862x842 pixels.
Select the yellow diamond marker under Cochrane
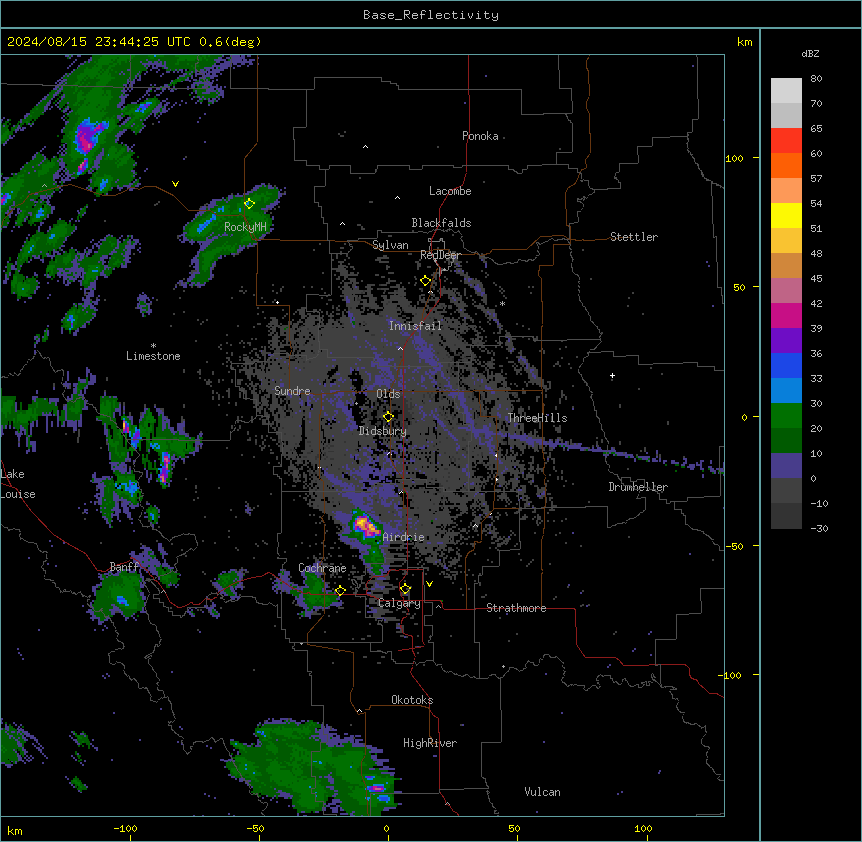point(340,591)
